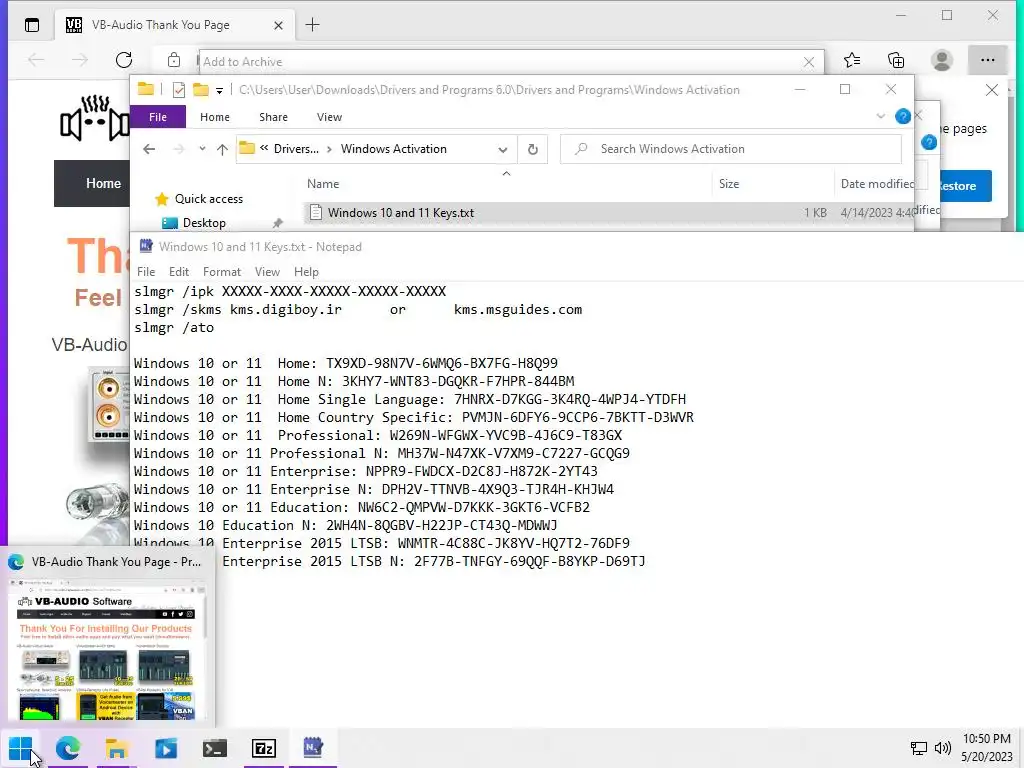
Task: Click kms.msguides.com text in Notepad
Action: pos(518,310)
